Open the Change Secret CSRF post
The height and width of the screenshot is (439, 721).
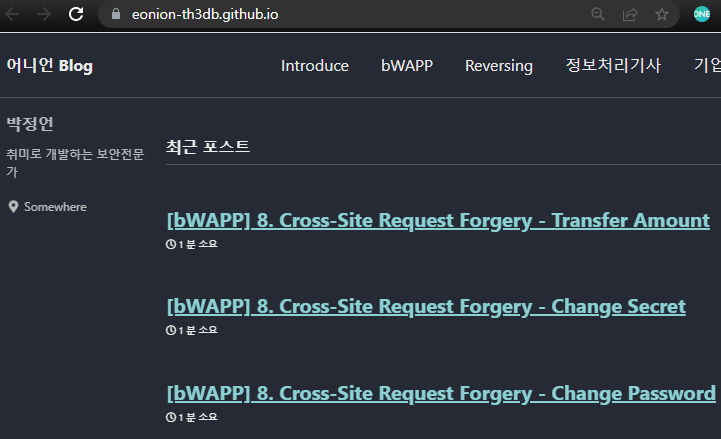426,307
